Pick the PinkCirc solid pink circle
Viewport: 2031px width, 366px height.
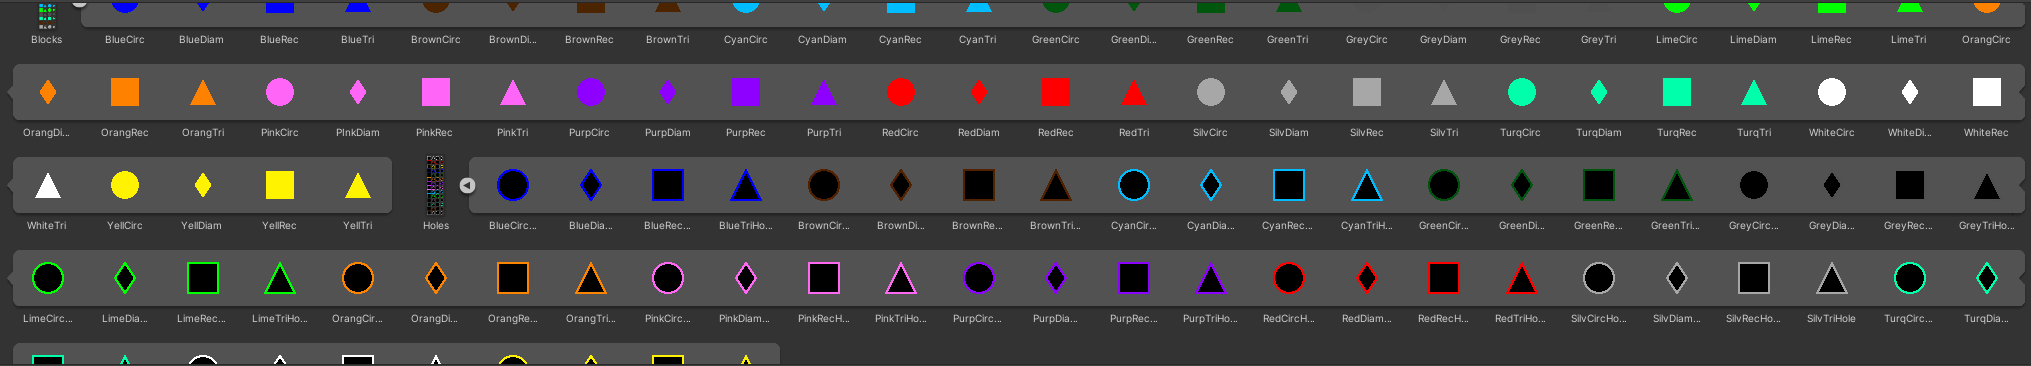tap(280, 92)
